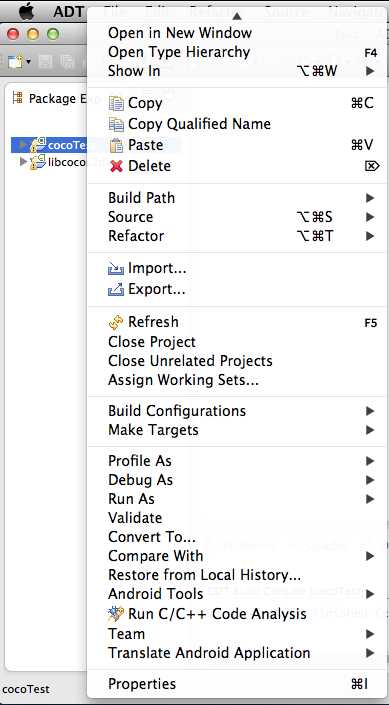Click the Copy Qualified Name icon
The width and height of the screenshot is (389, 705).
tap(116, 124)
